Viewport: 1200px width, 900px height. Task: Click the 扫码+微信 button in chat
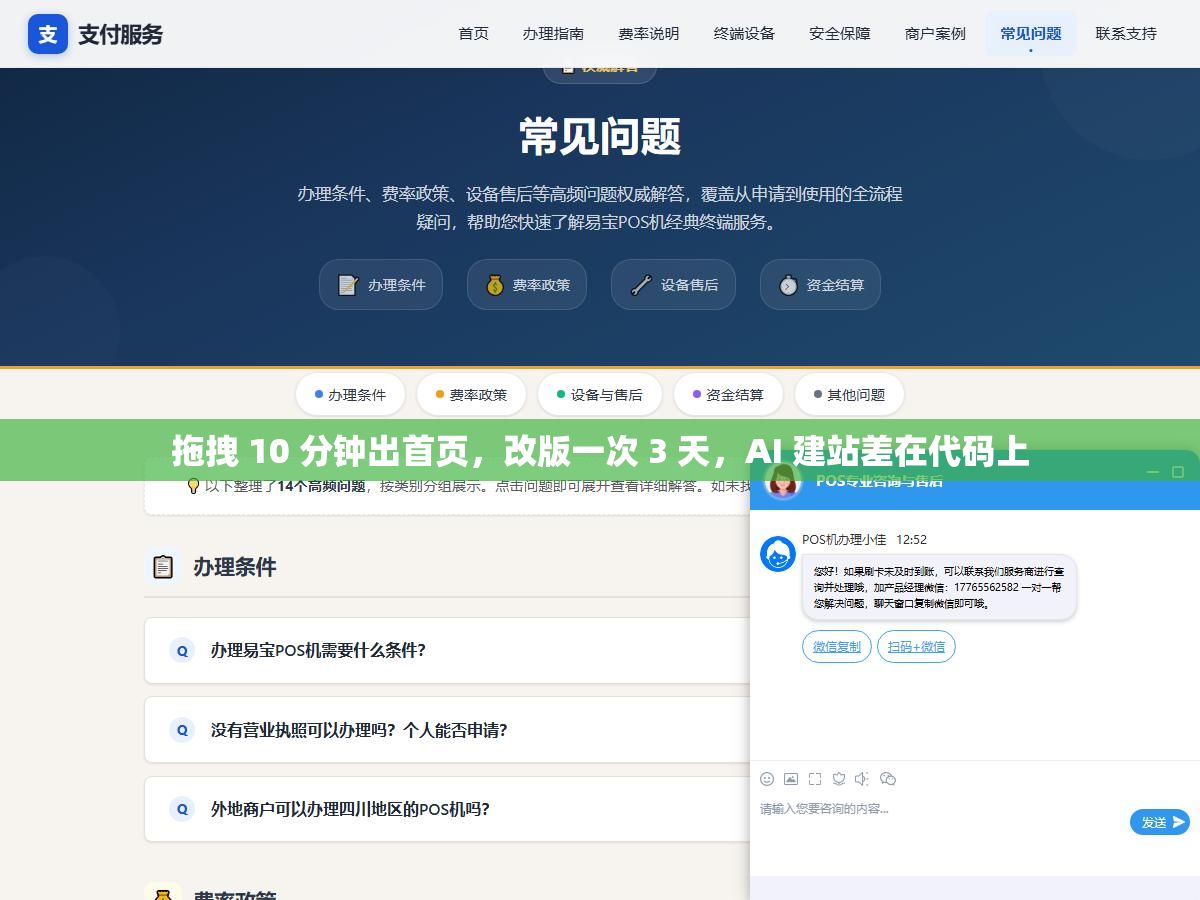[916, 647]
